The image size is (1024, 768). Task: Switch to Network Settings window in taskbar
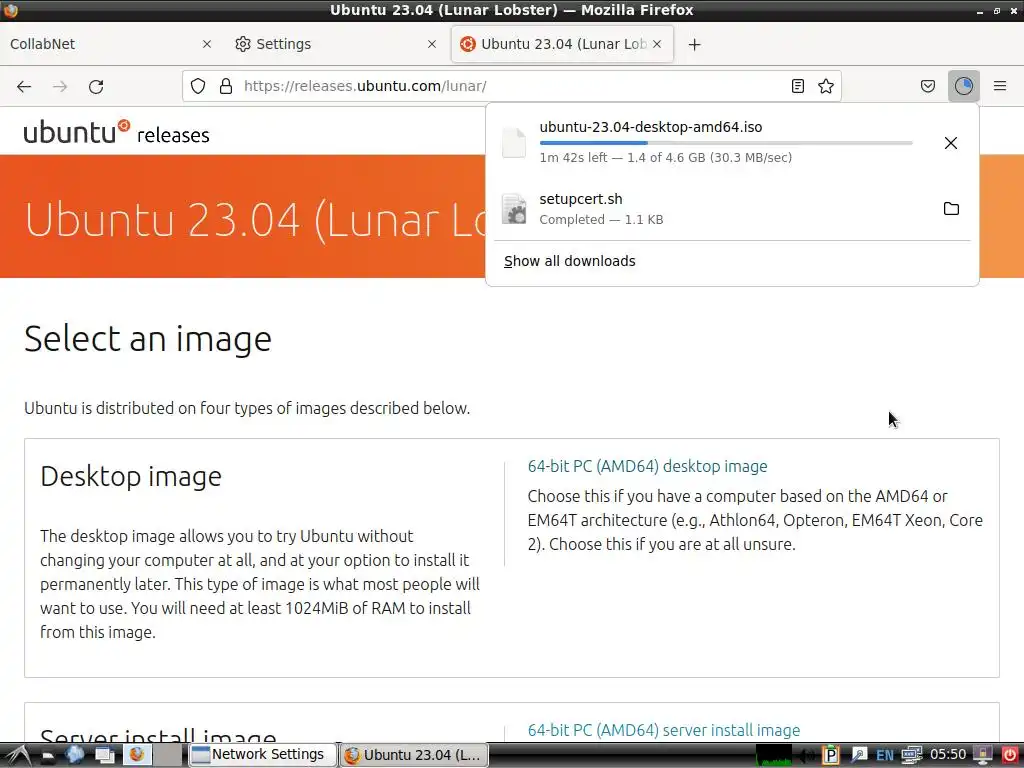(x=262, y=755)
